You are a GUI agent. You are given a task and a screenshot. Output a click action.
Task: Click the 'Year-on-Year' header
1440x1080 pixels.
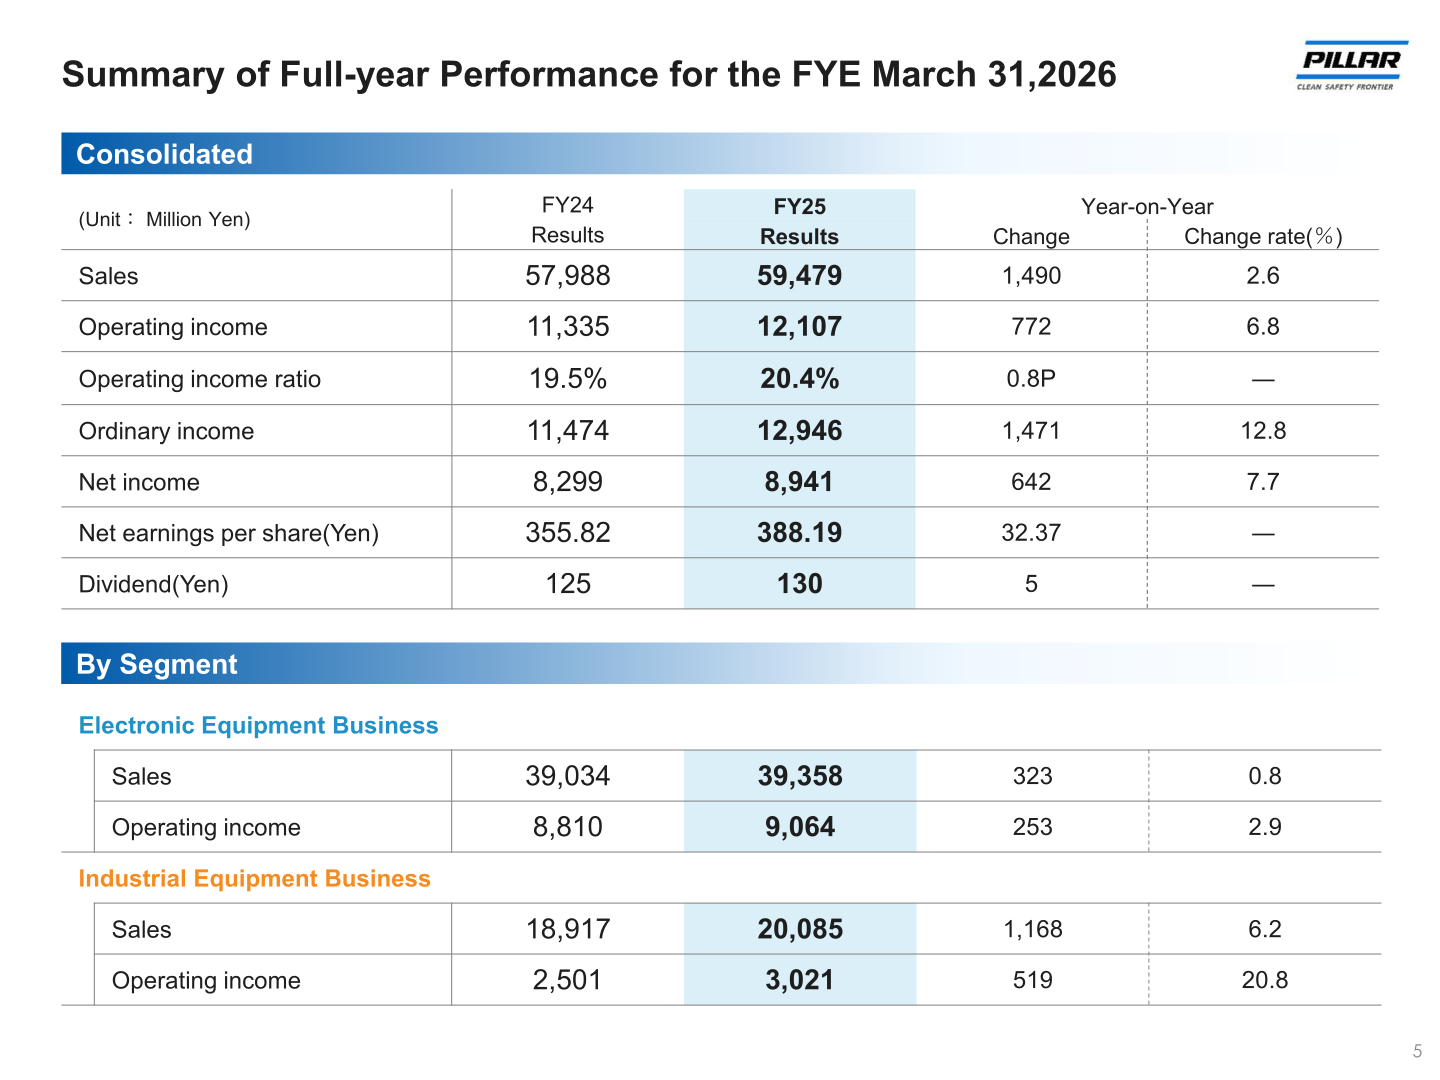pyautogui.click(x=1147, y=207)
